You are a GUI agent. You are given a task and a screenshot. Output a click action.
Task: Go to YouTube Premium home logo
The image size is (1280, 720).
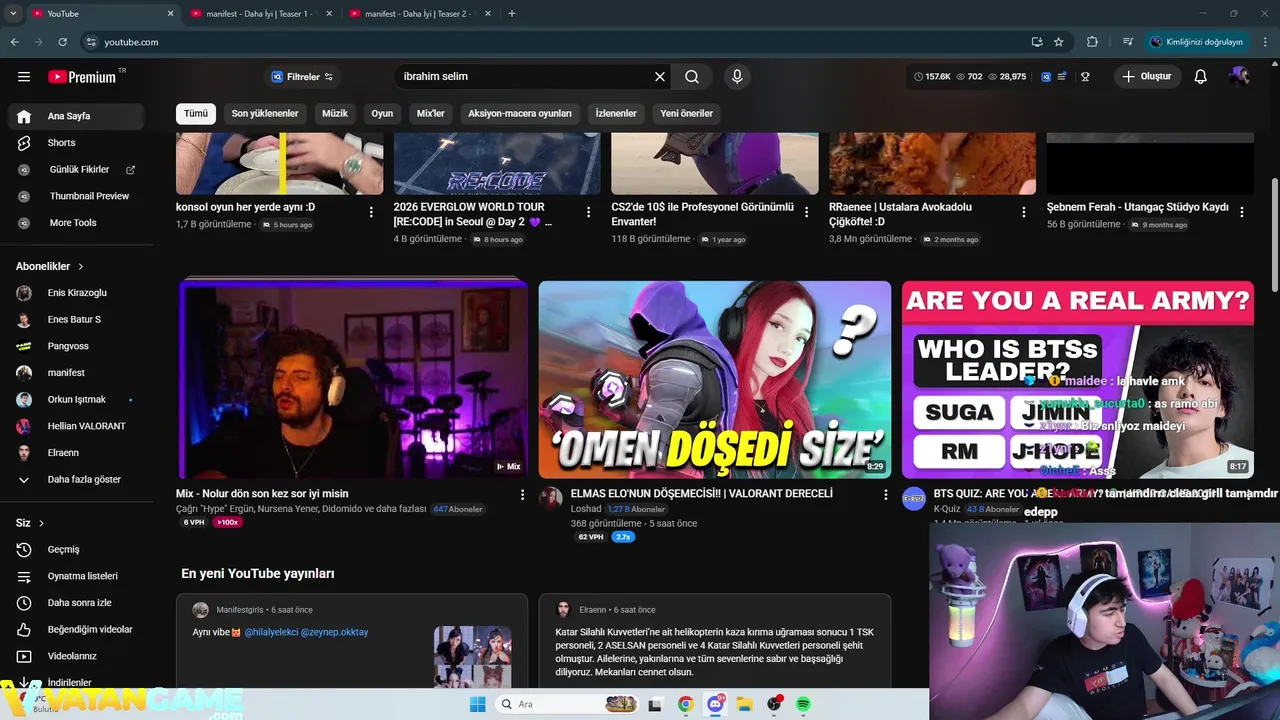[82, 77]
